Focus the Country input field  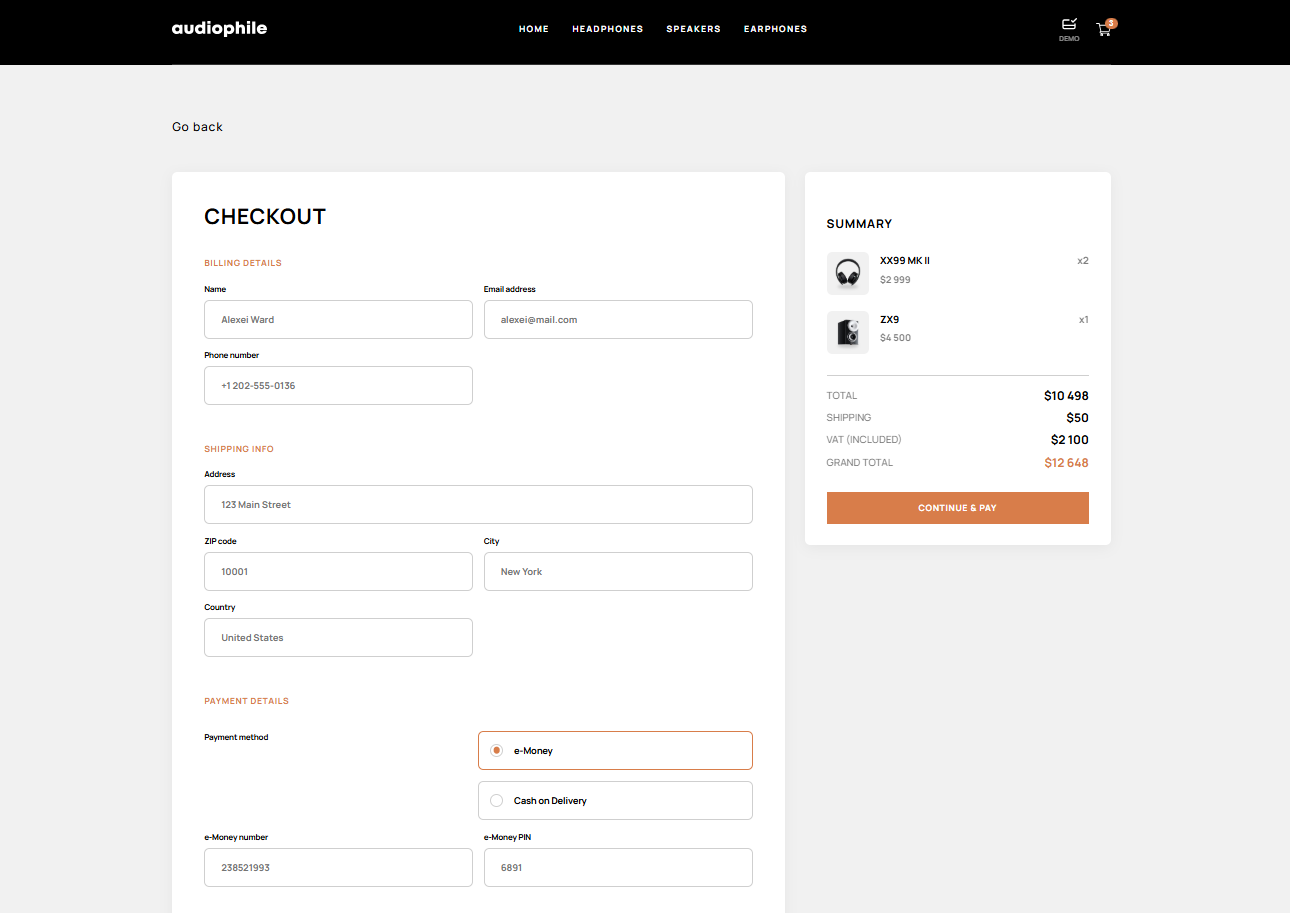click(338, 637)
